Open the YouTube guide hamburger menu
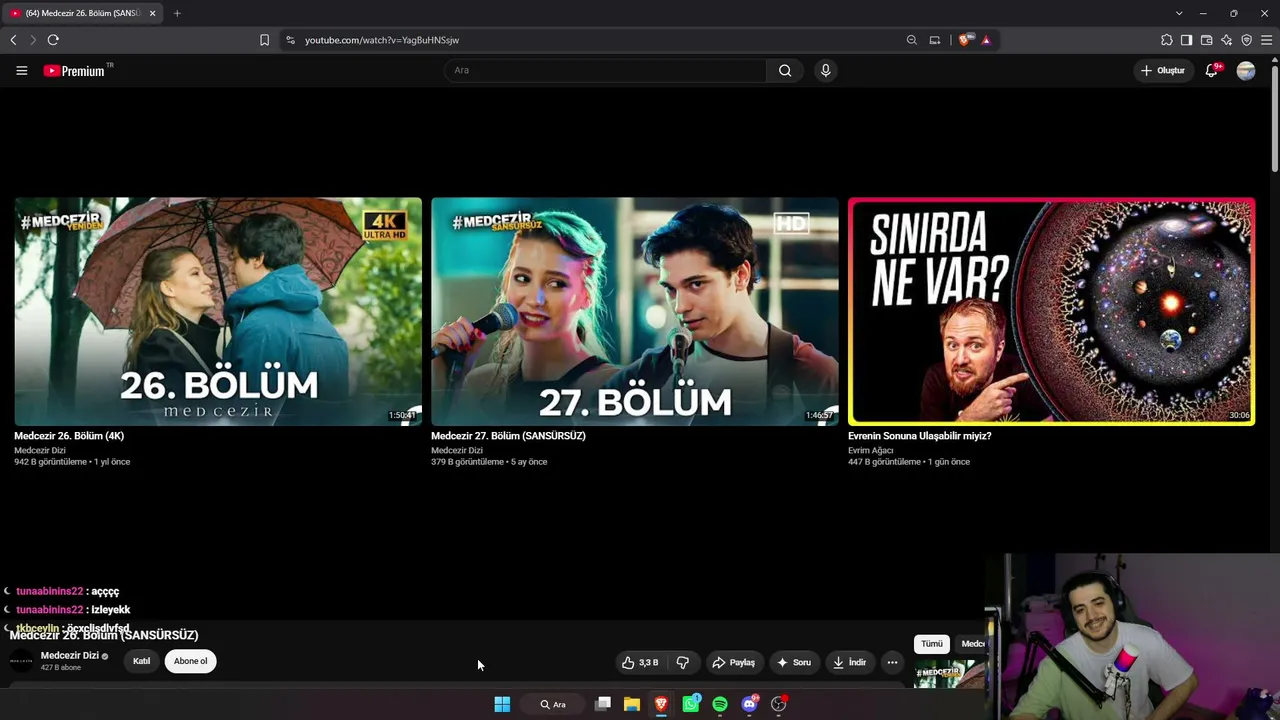Screen dimensions: 1280x720 click(21, 70)
